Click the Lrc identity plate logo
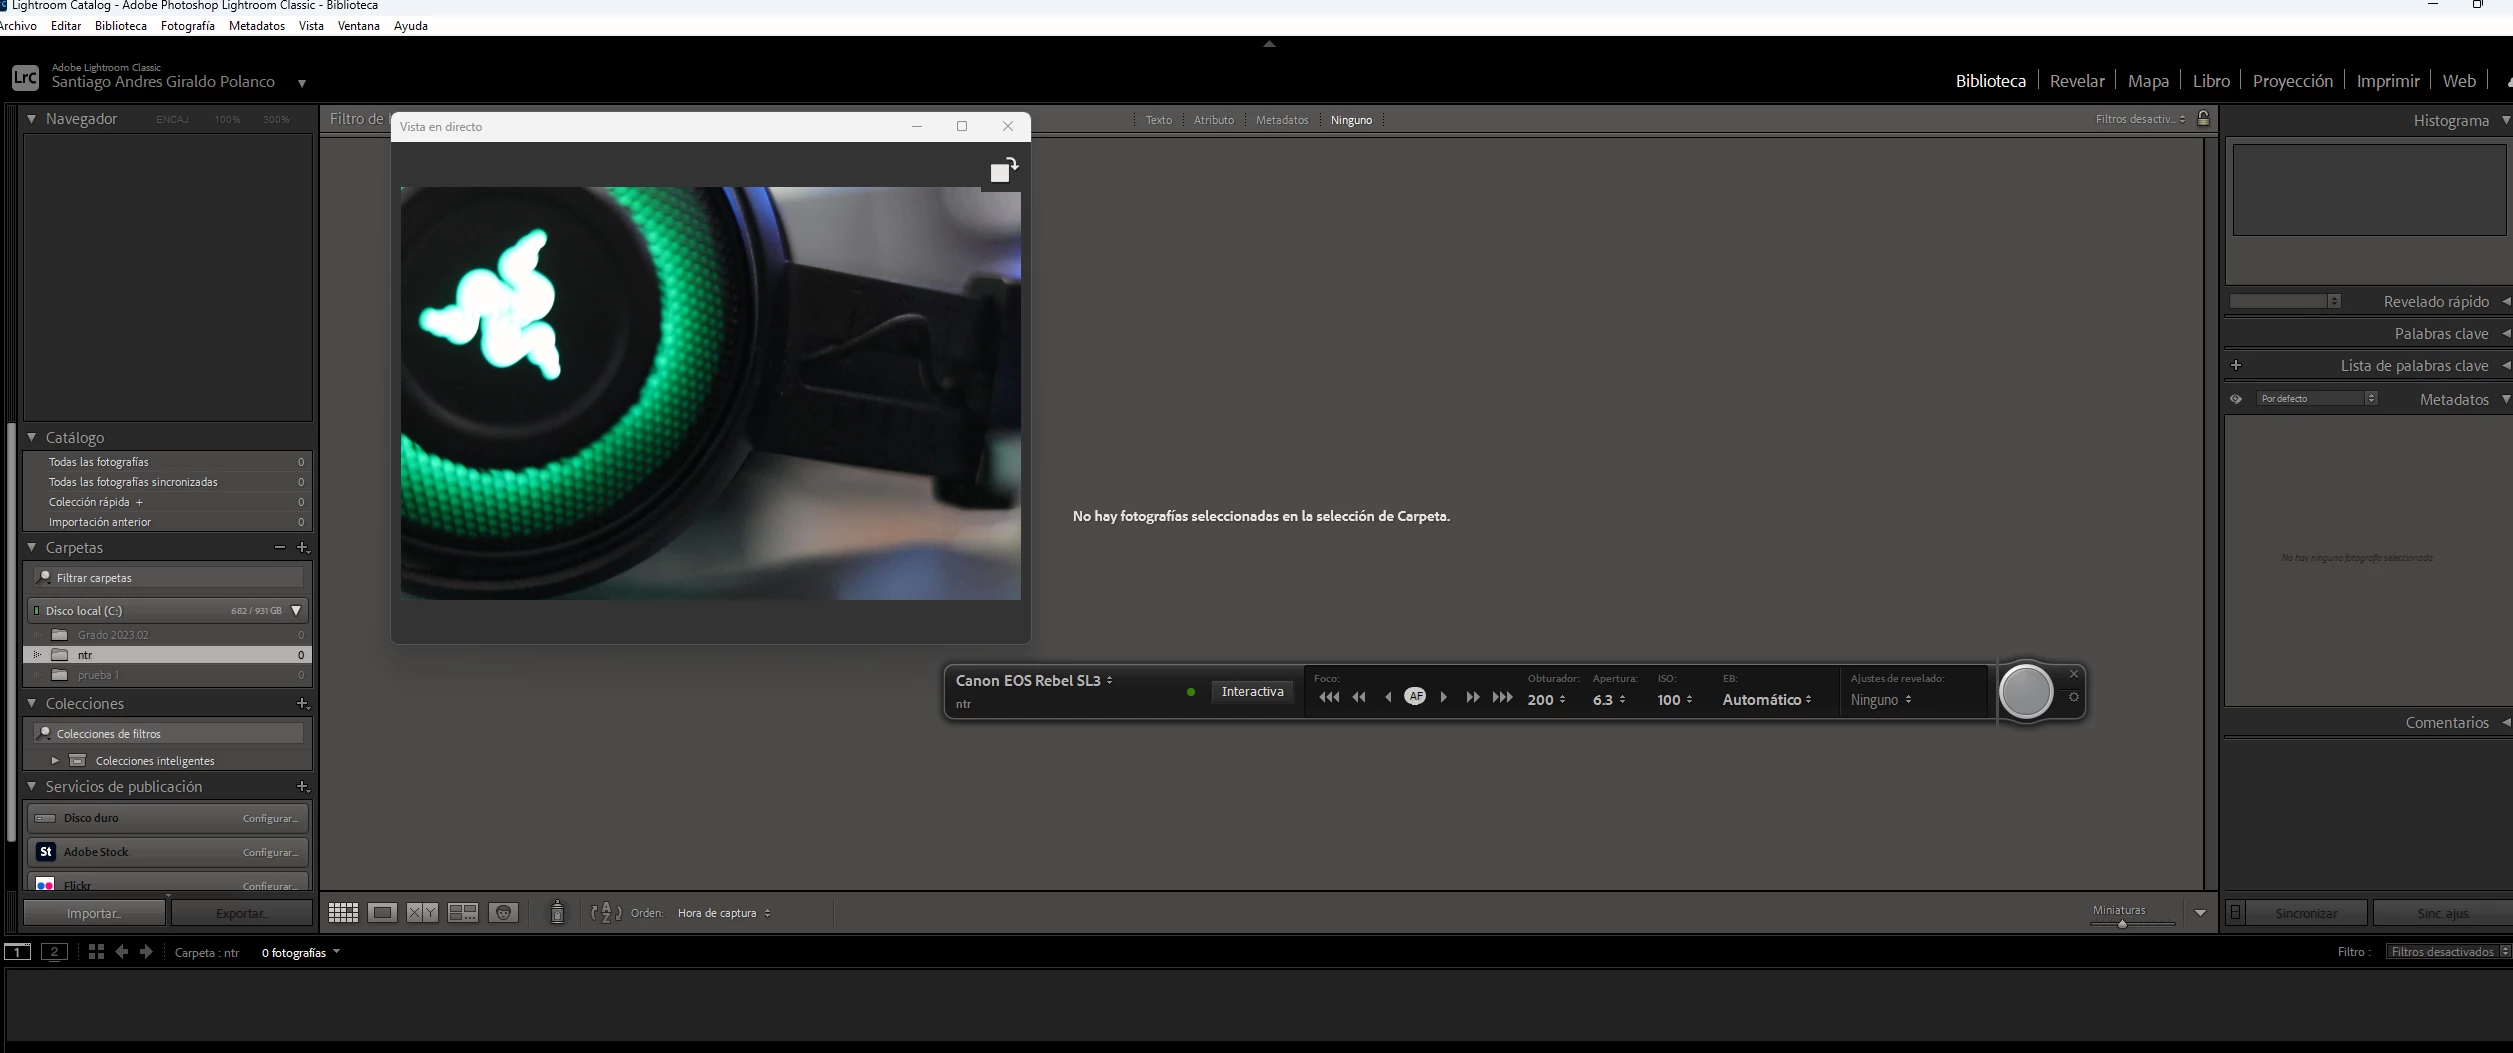The image size is (2513, 1053). click(25, 77)
